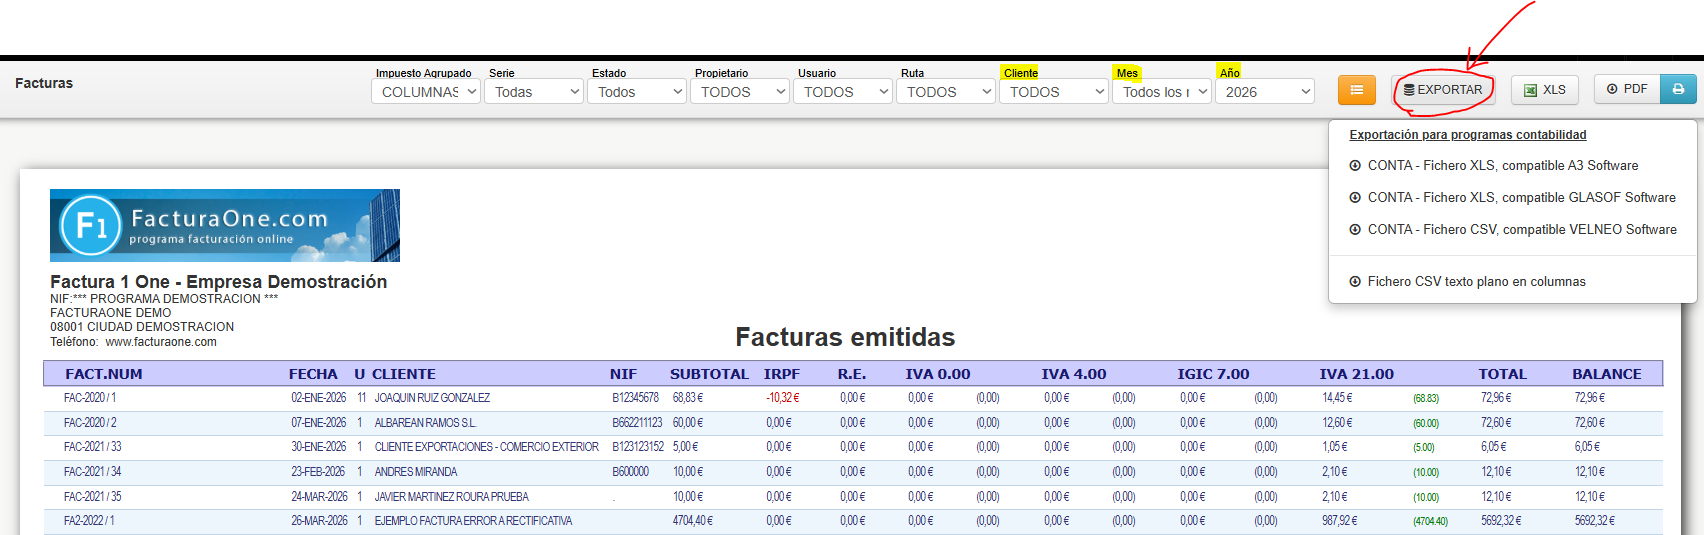Click the NIF column header

click(623, 374)
